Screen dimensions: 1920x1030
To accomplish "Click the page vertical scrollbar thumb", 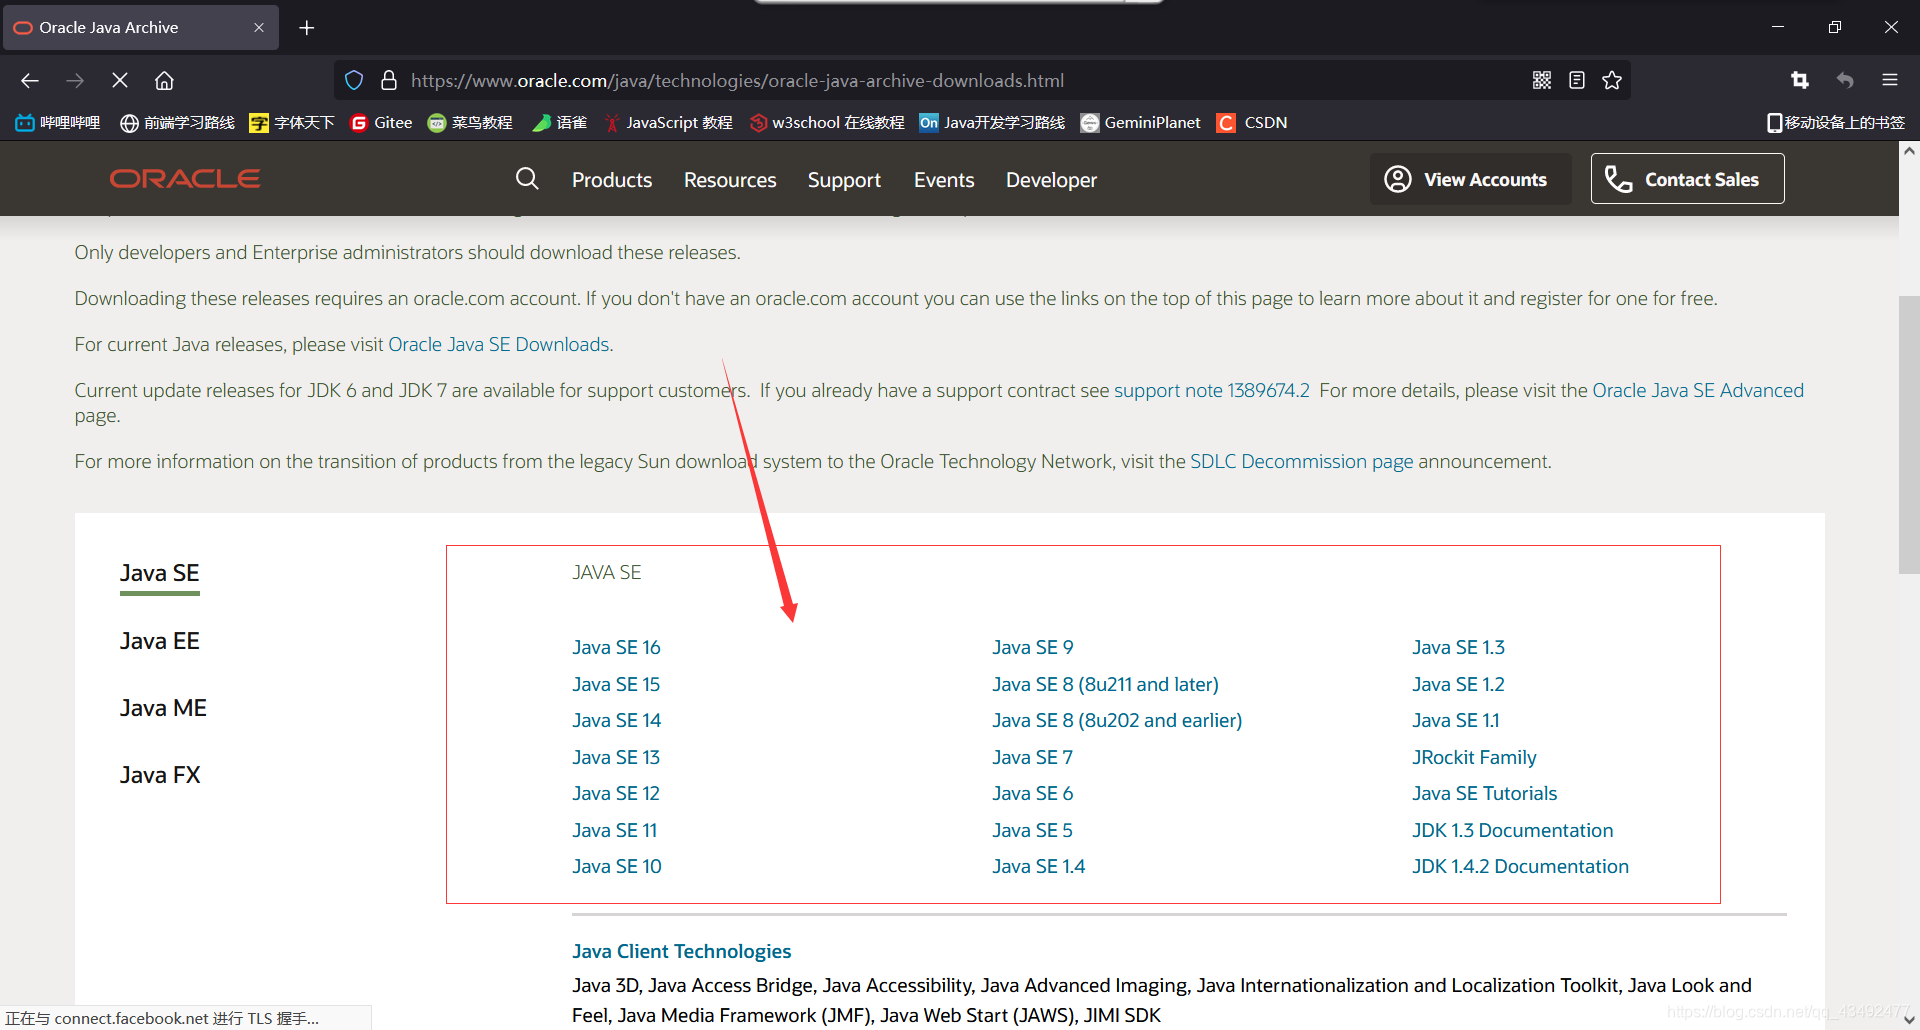I will click(x=1909, y=434).
